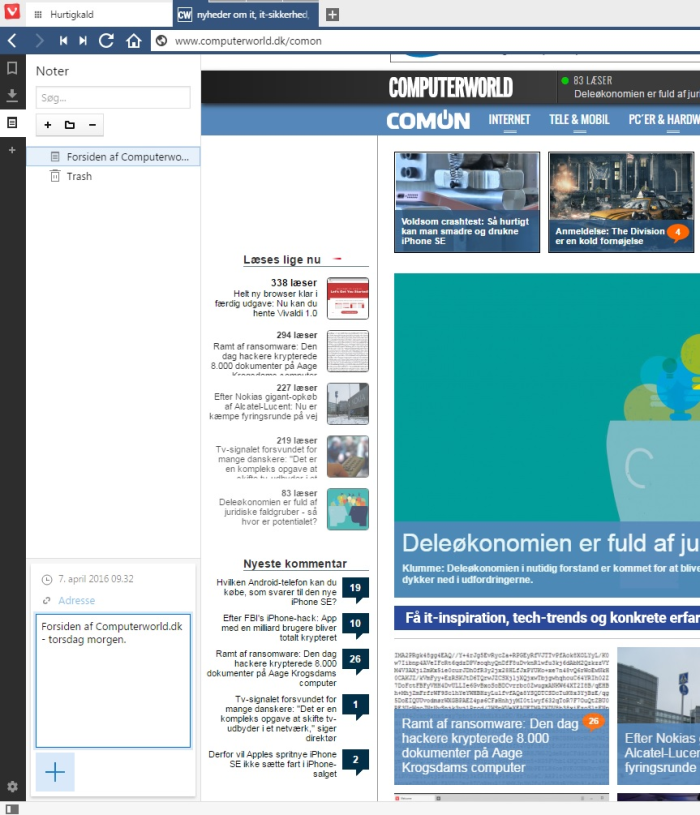Click the orange 4 comments bubble on The Division
Image resolution: width=700 pixels, height=815 pixels.
678,232
